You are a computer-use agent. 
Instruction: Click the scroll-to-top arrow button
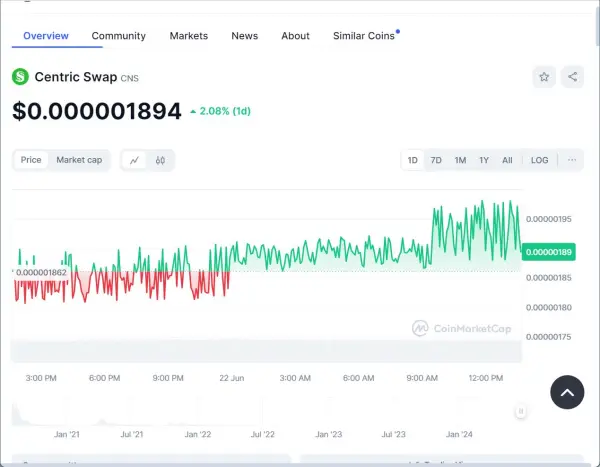[567, 393]
